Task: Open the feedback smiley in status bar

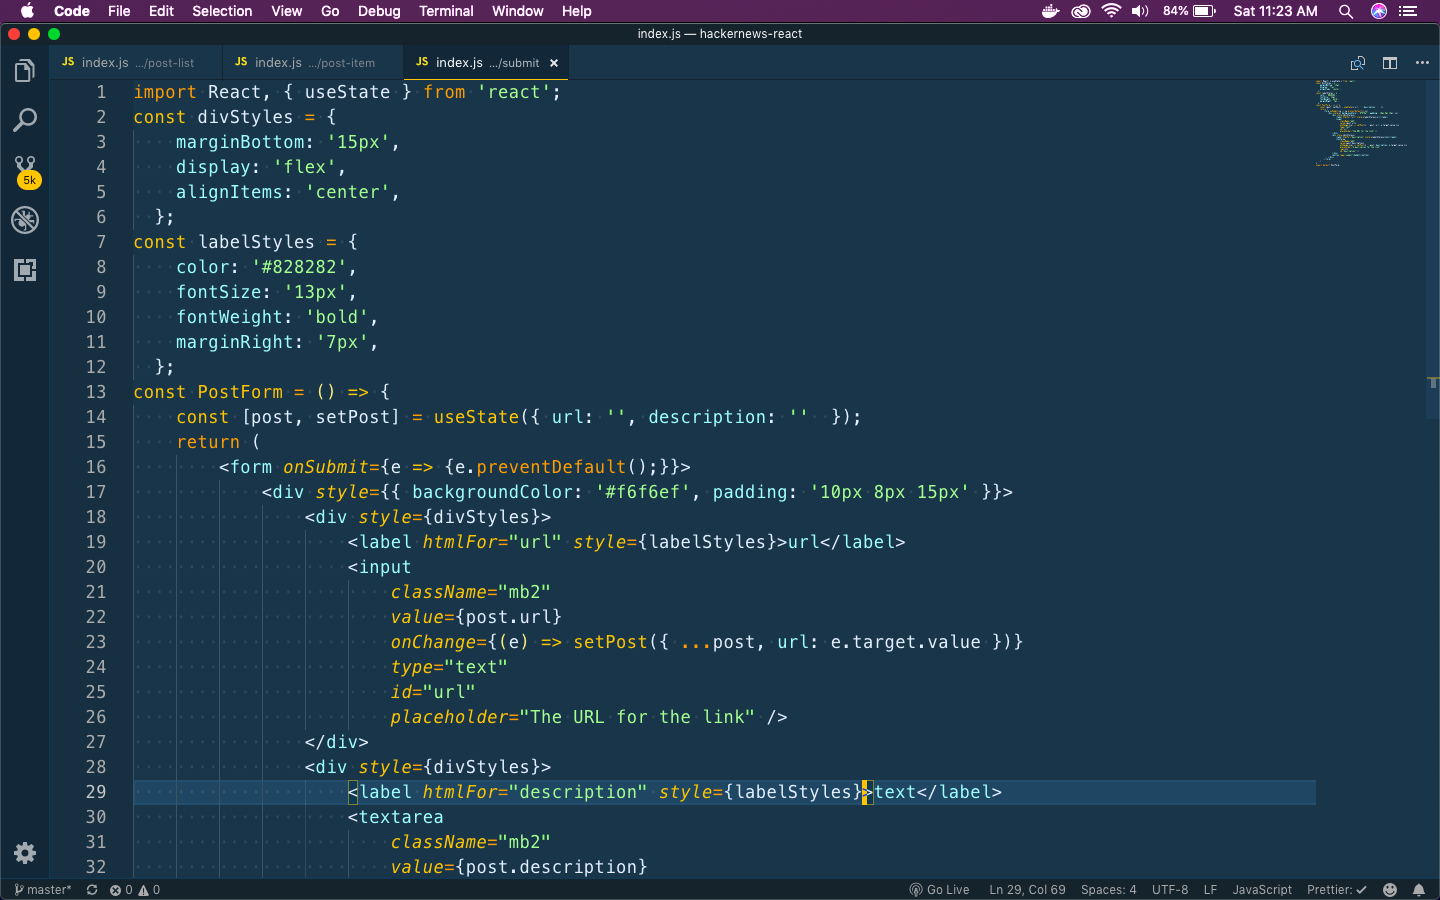Action: [x=1390, y=889]
